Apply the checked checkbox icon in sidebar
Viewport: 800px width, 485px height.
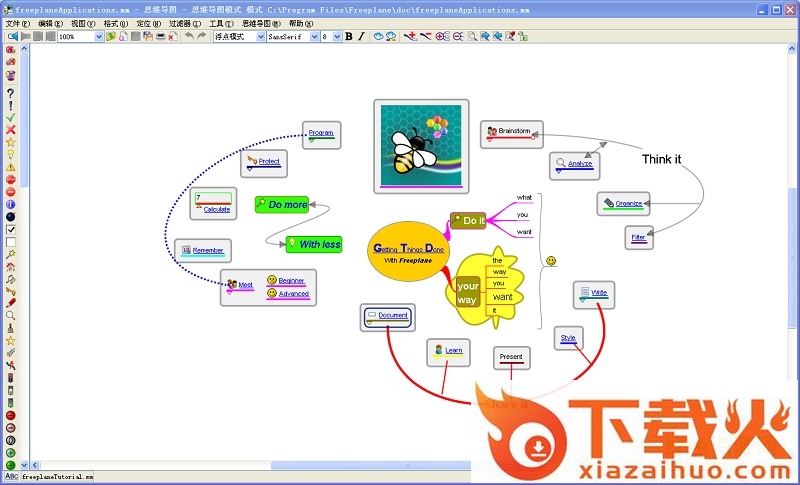click(x=10, y=229)
